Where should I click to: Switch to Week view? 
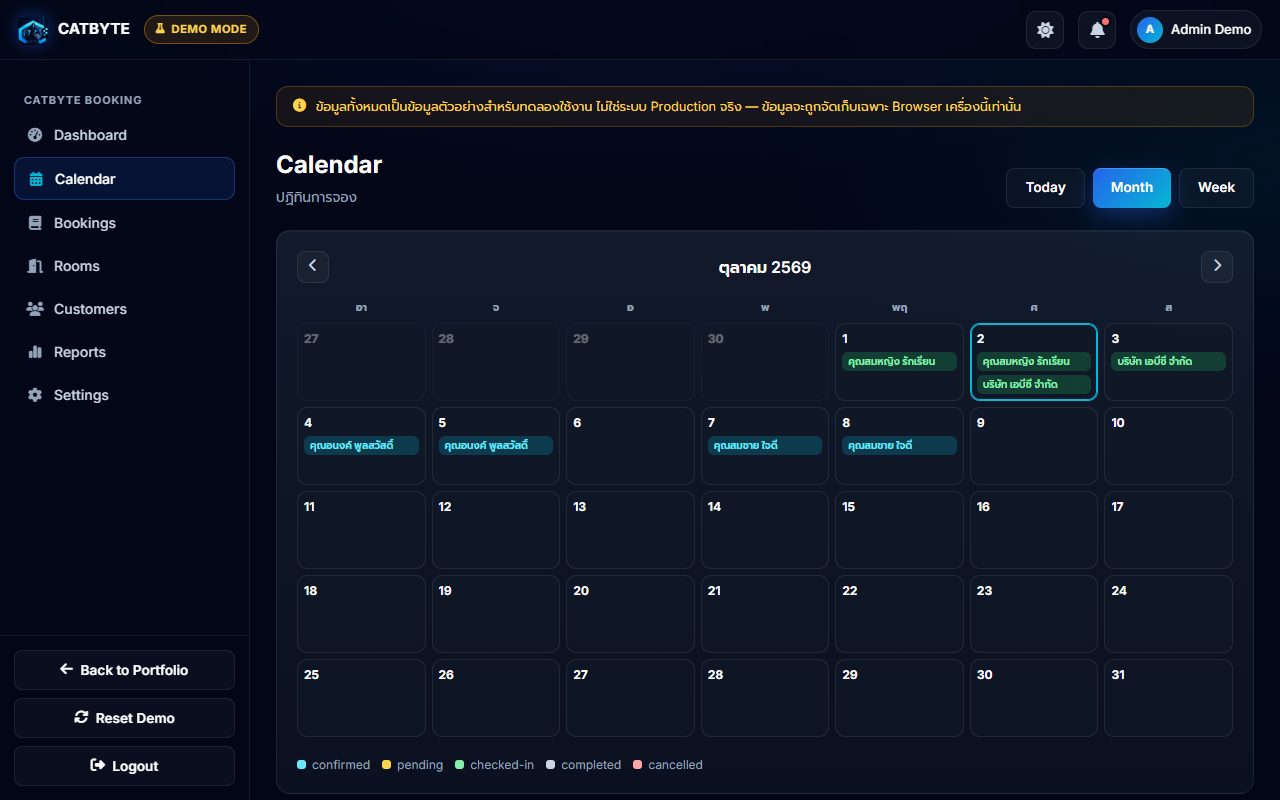[x=1216, y=188]
